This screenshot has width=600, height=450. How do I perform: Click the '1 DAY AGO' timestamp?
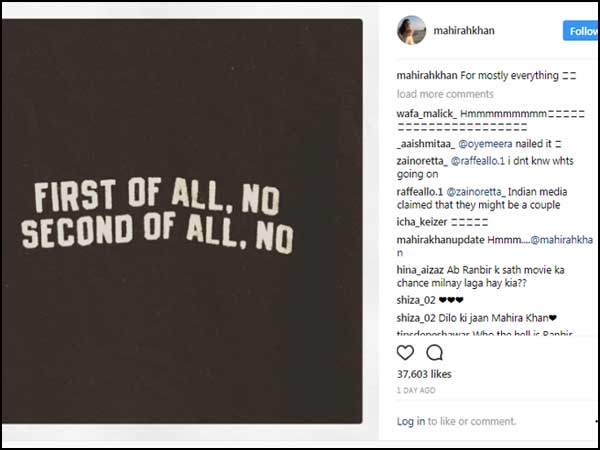click(x=415, y=390)
